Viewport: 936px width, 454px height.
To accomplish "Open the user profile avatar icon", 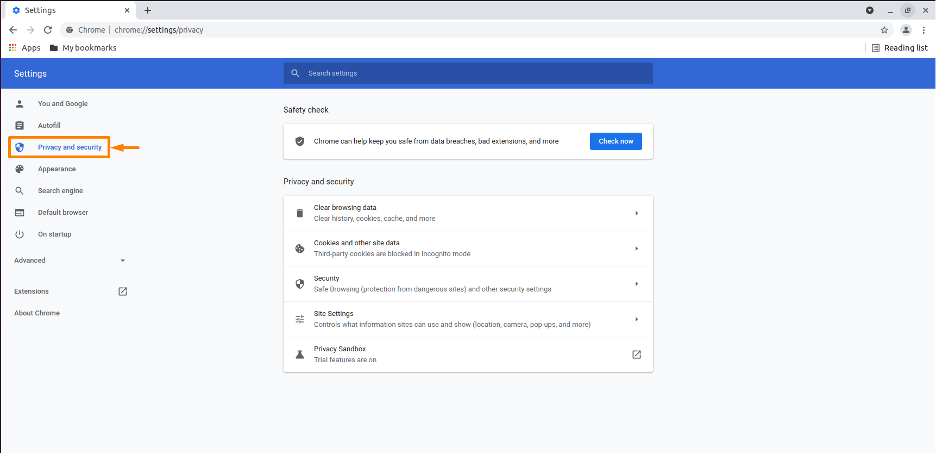I will [x=906, y=30].
